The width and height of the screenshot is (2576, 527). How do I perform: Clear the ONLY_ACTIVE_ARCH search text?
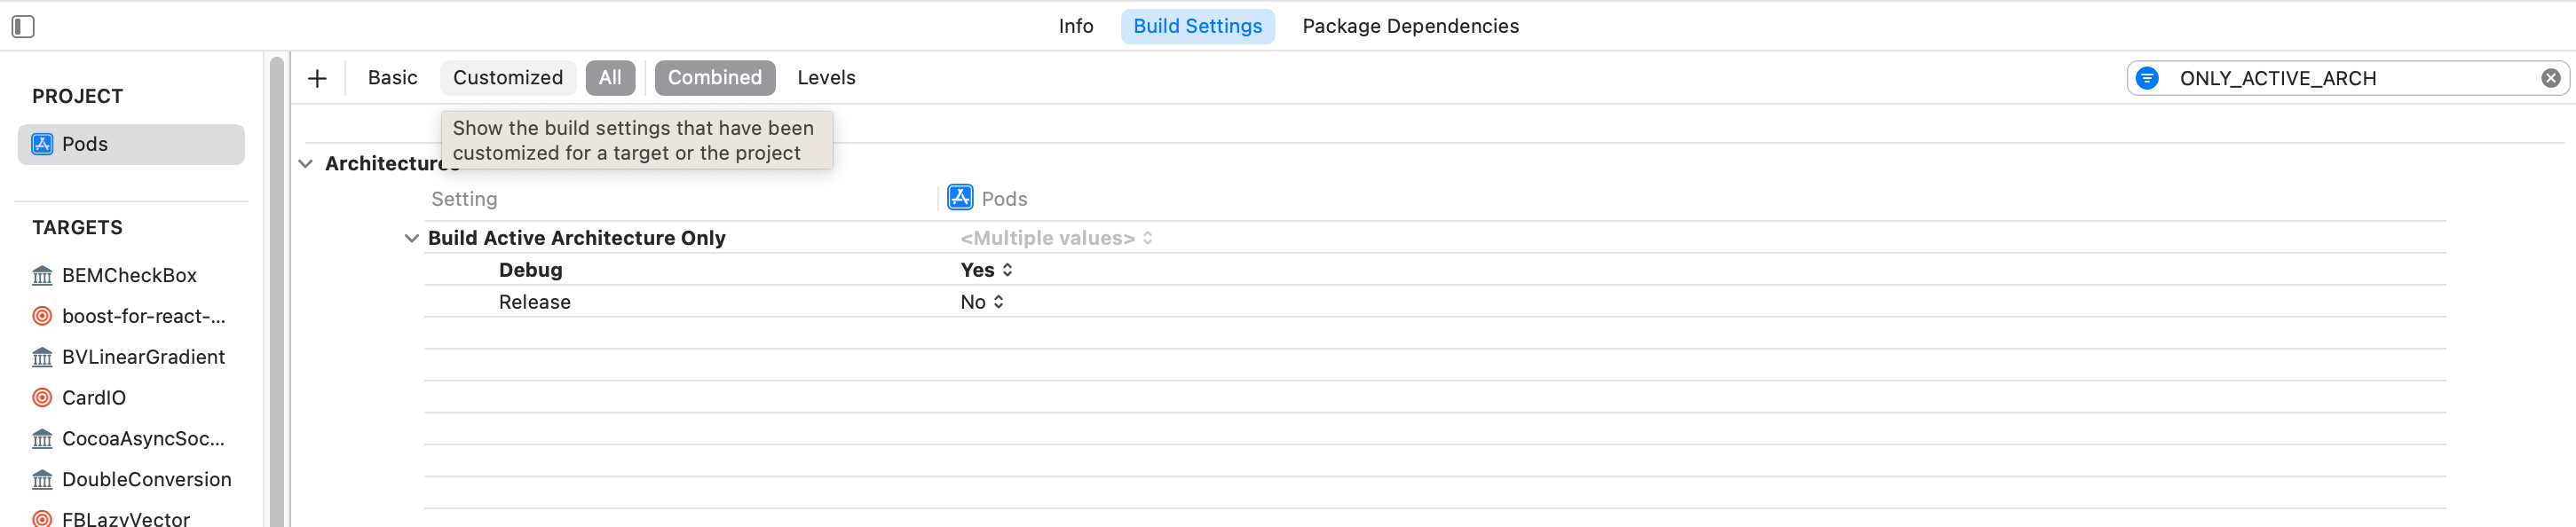(2550, 78)
